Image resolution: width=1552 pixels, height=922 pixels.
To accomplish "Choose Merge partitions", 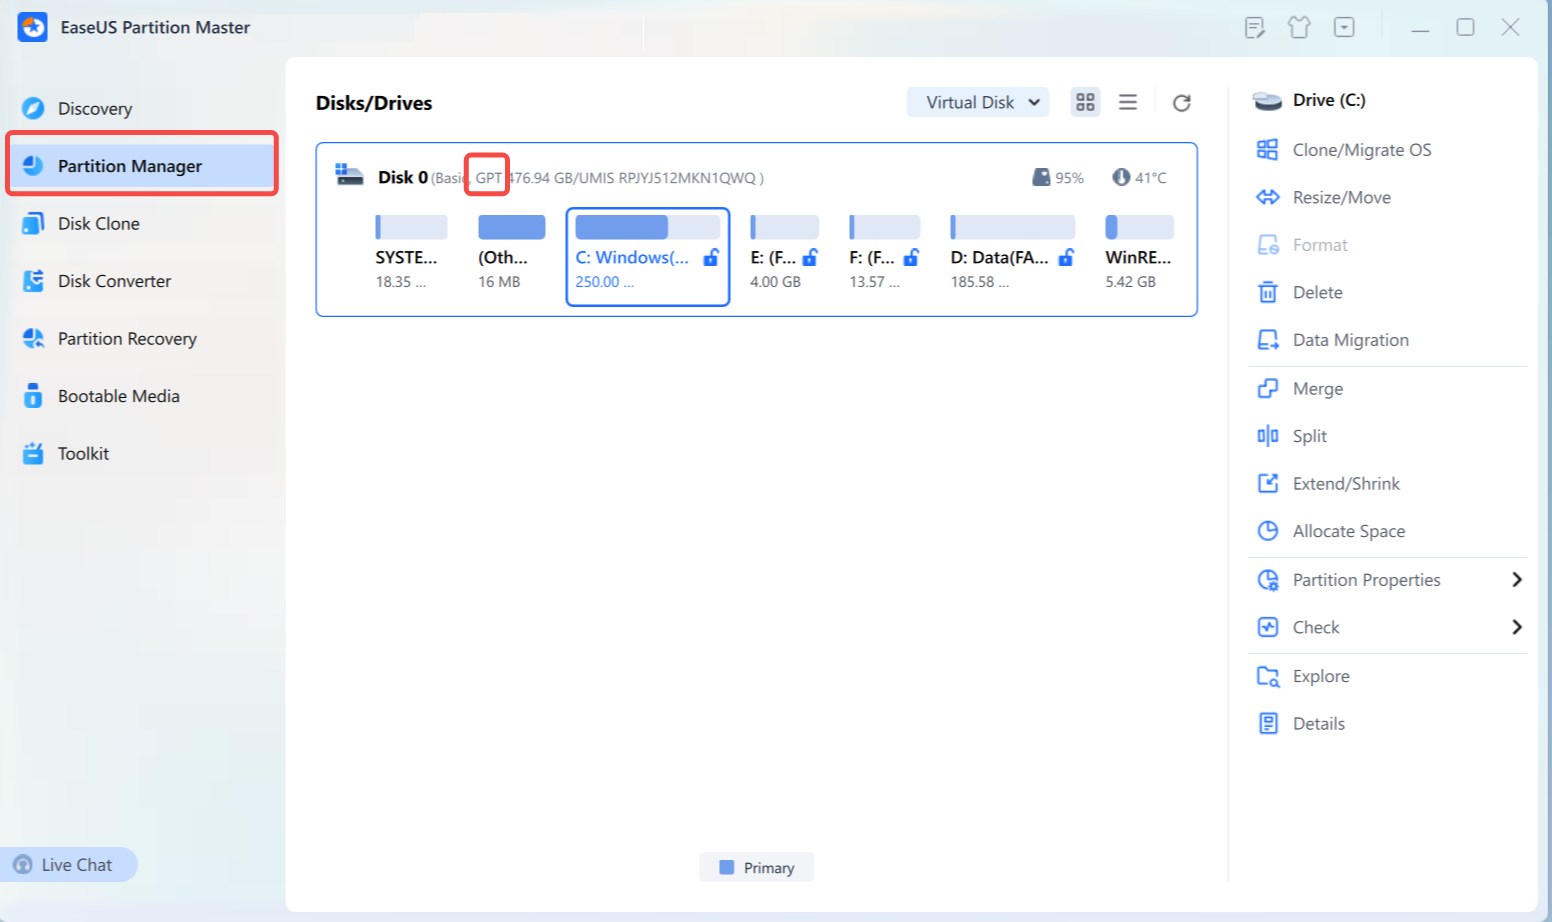I will (x=1317, y=388).
